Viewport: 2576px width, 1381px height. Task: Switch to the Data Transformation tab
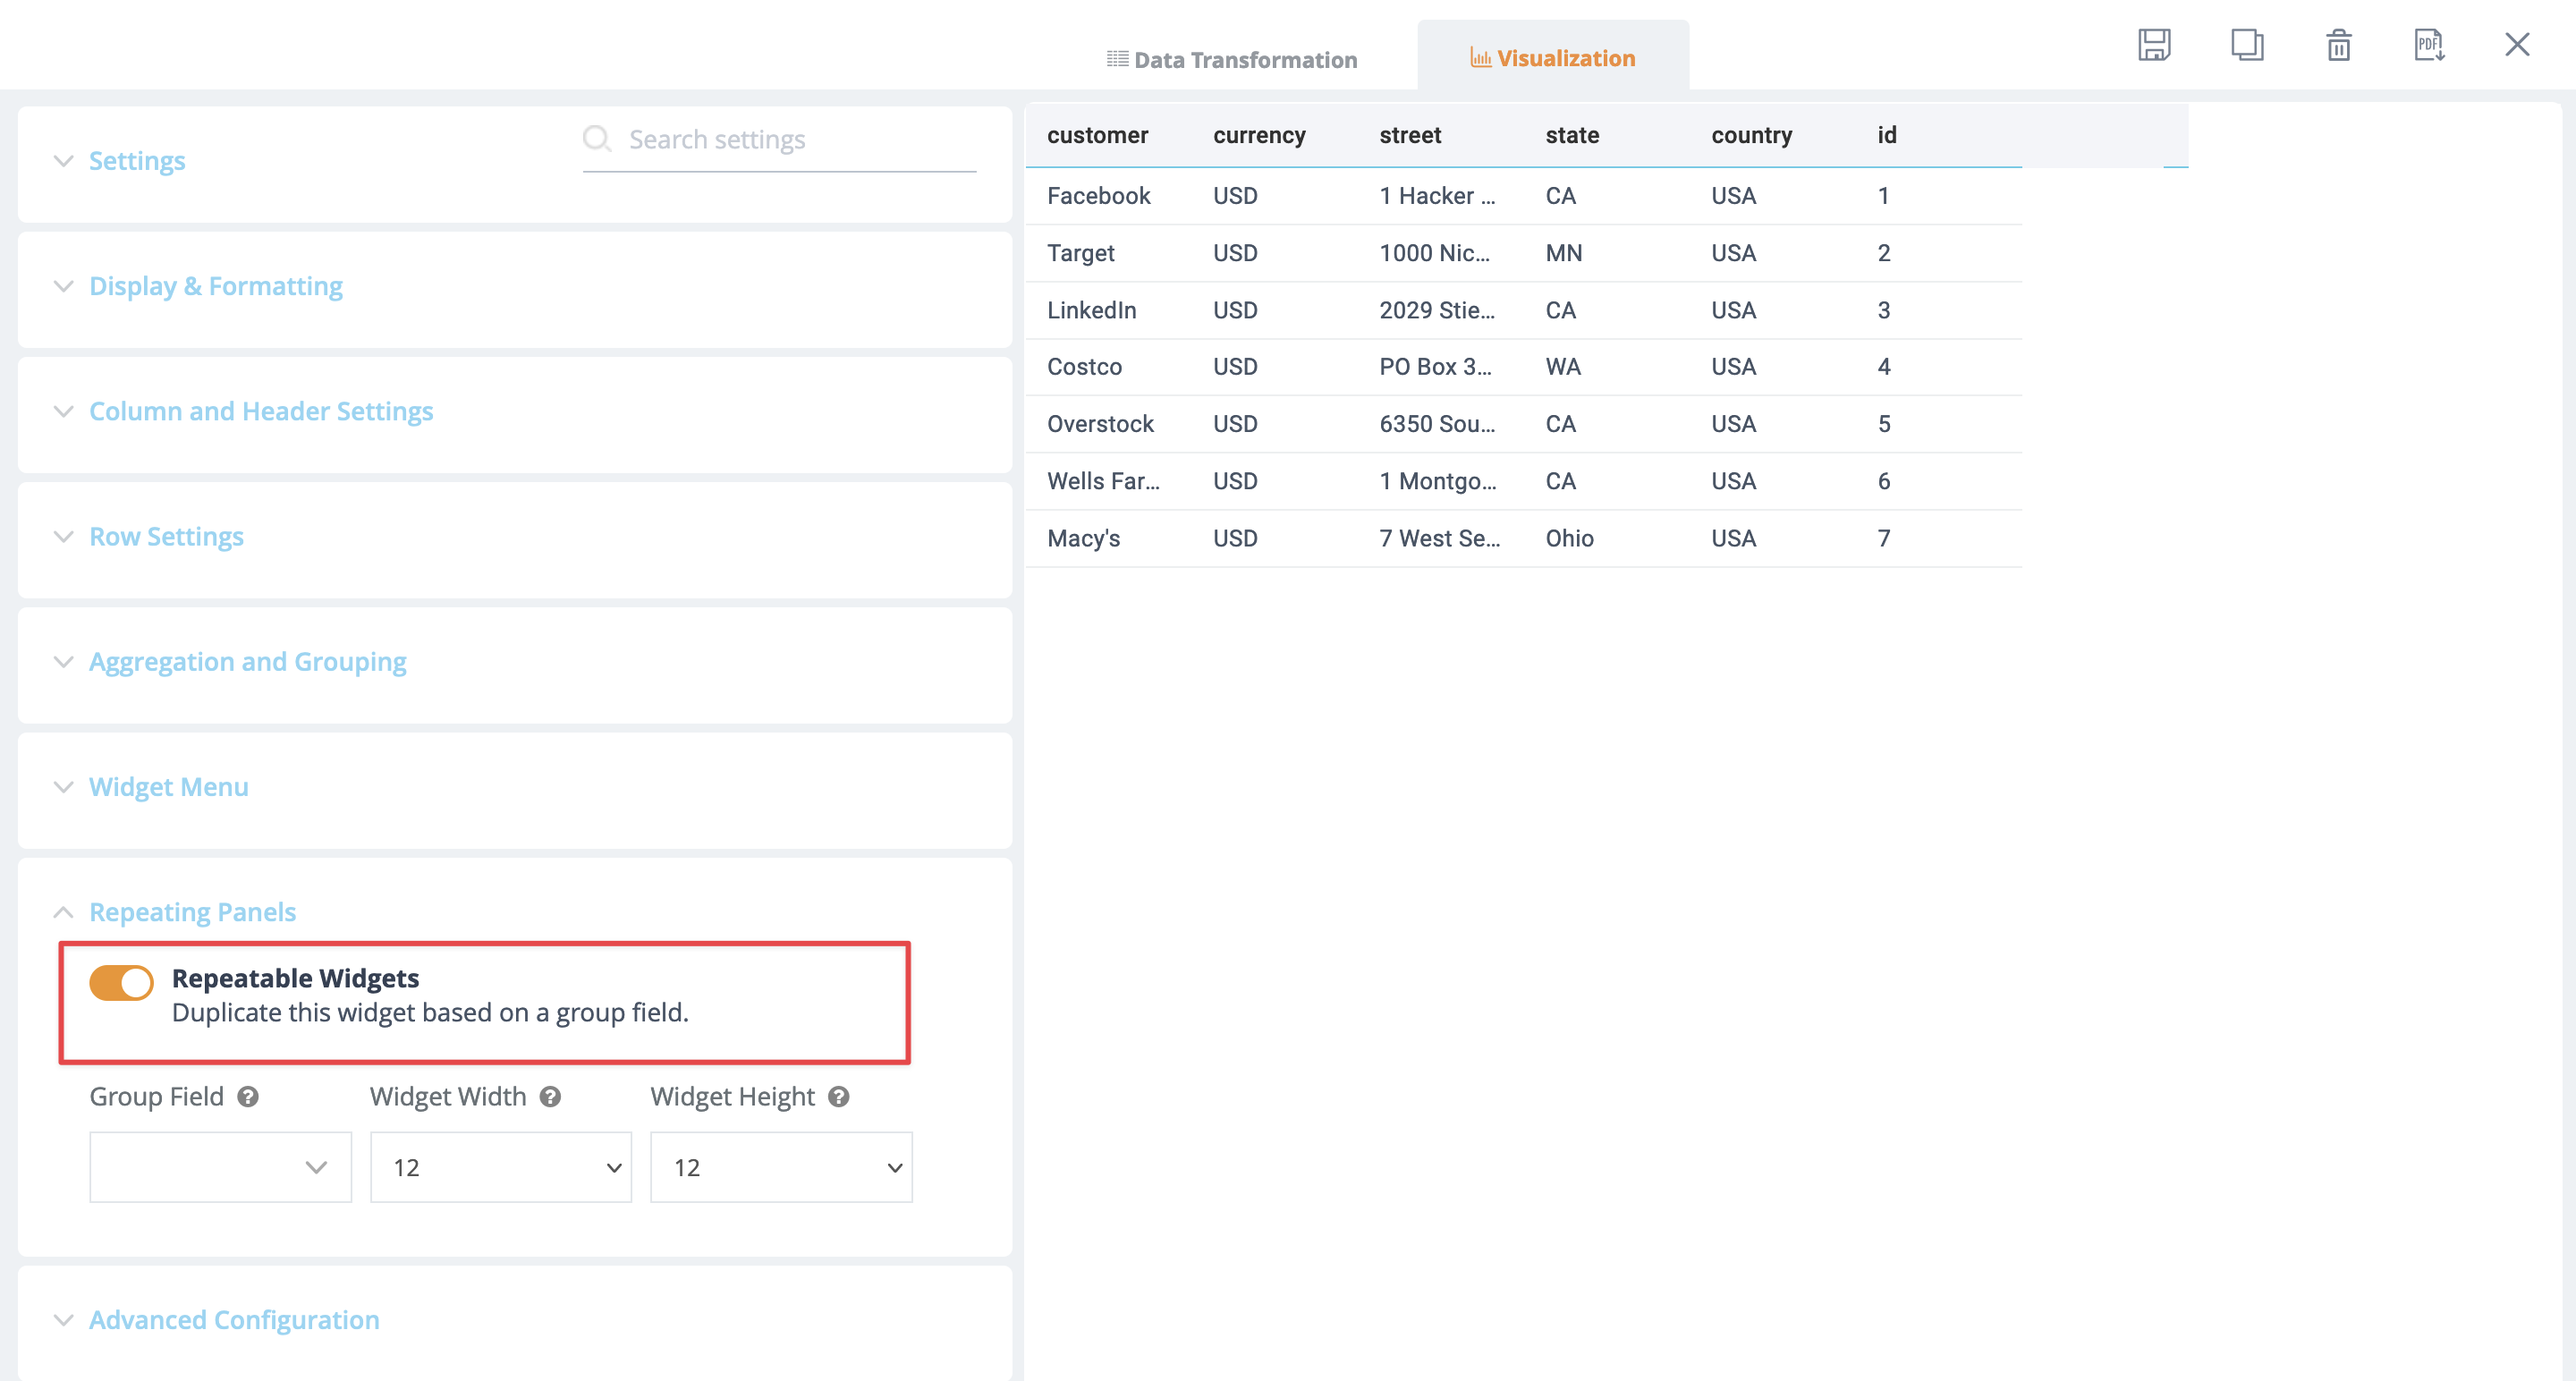pos(1233,58)
